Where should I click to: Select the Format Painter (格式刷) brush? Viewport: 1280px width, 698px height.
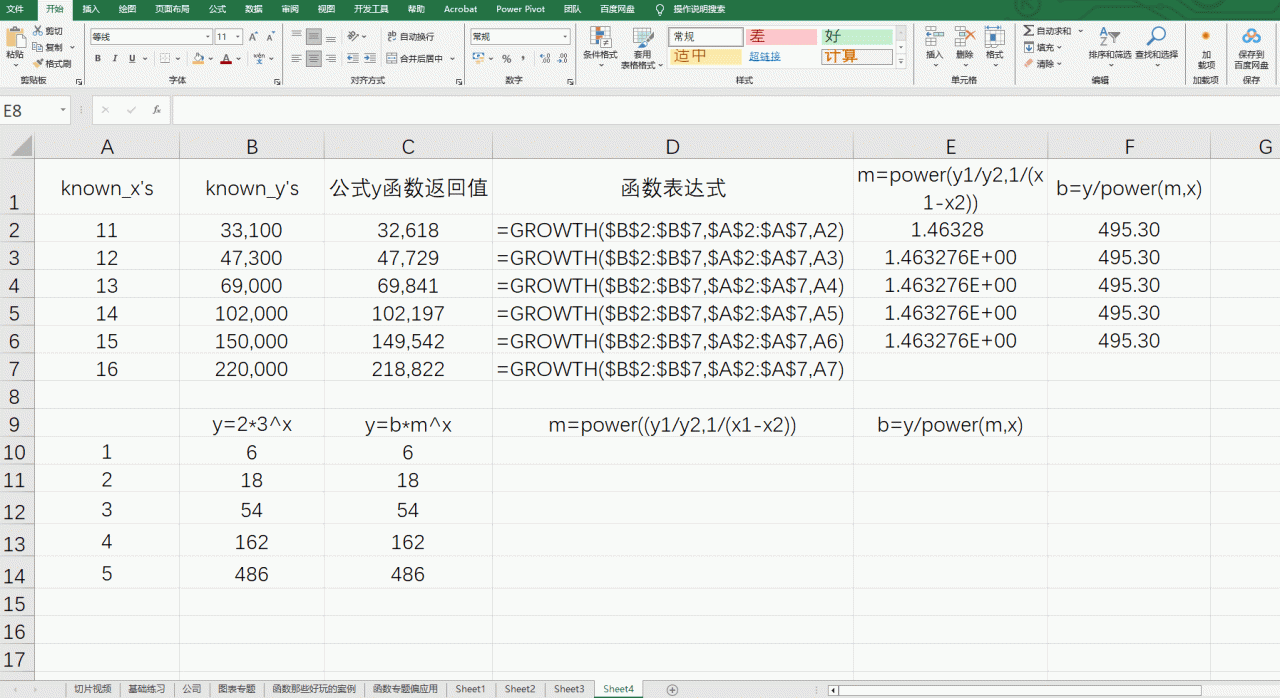point(38,63)
